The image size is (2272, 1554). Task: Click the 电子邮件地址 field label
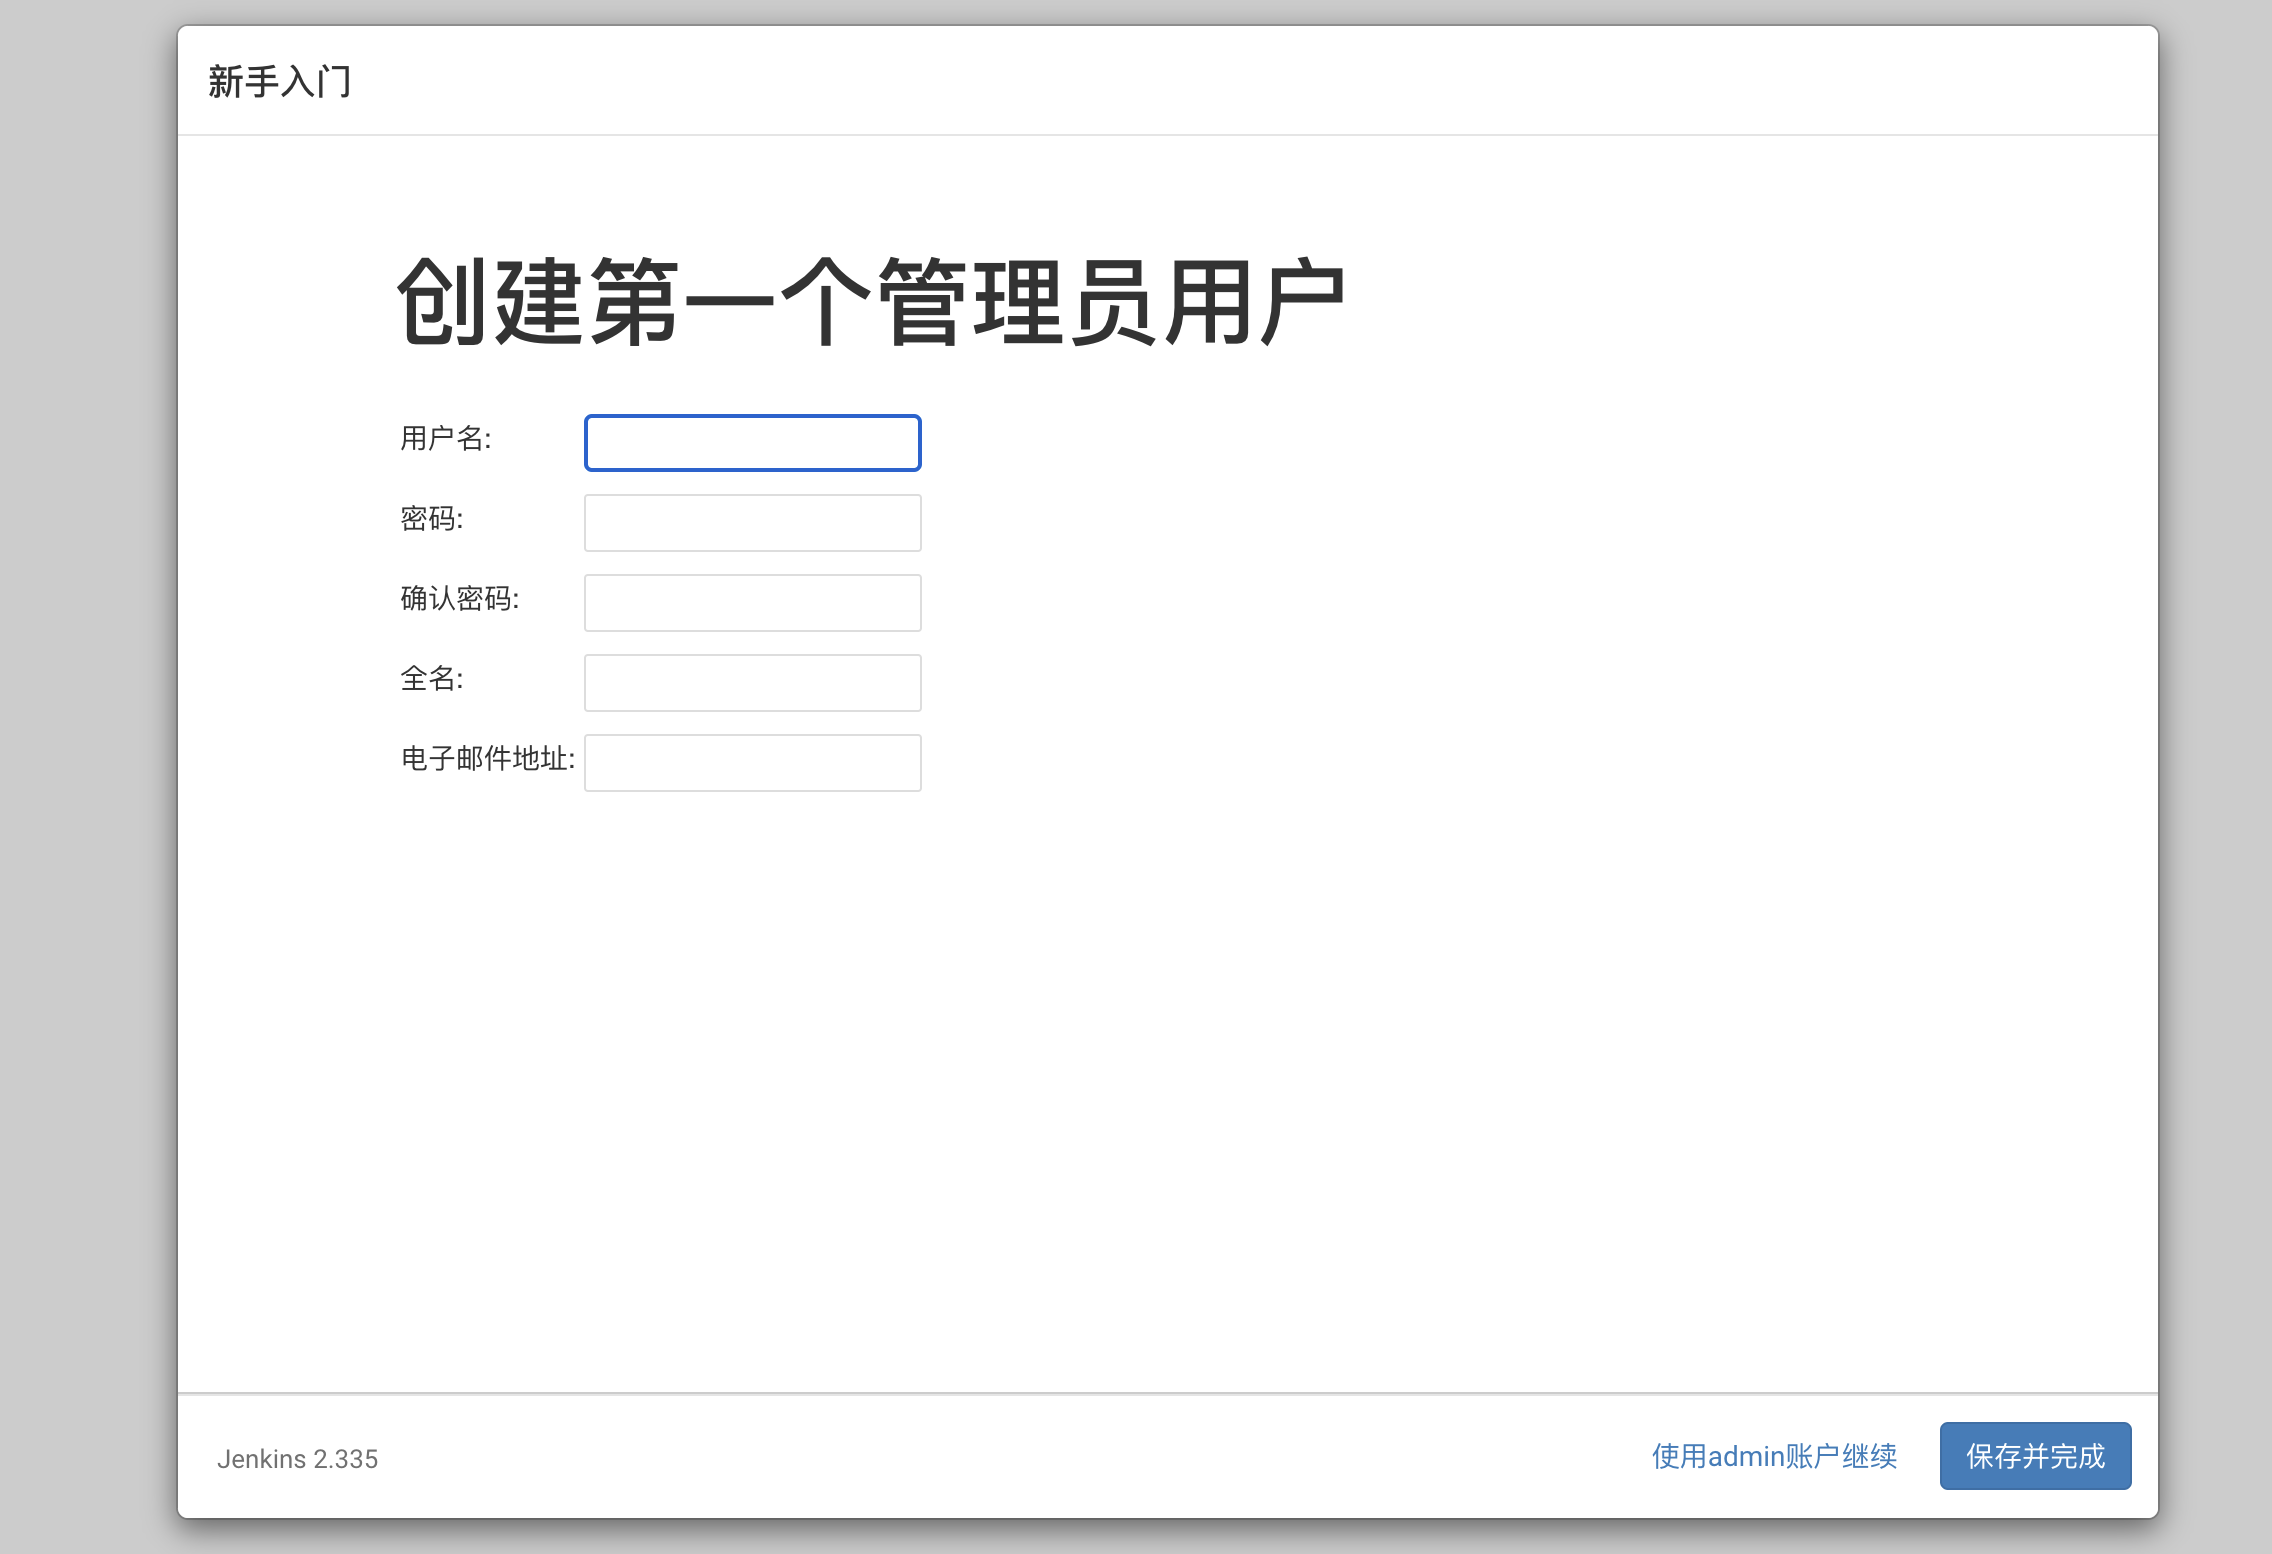click(487, 761)
